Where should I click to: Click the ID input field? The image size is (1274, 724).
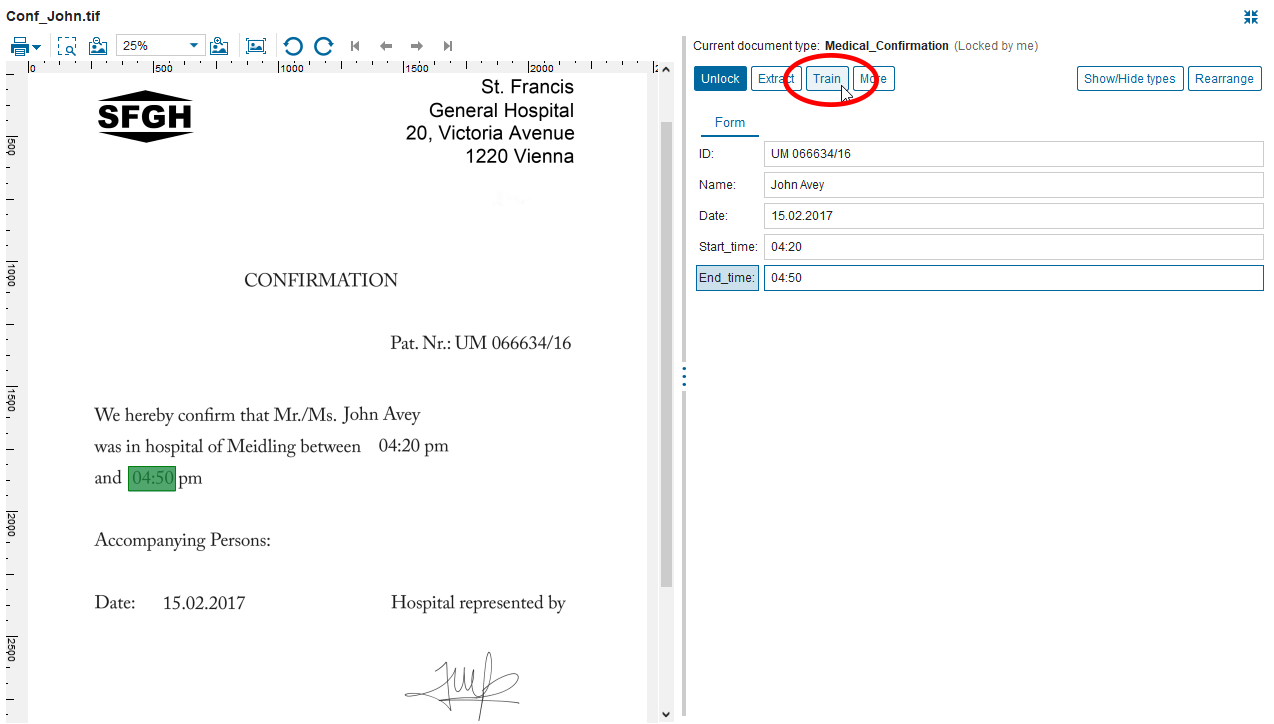click(x=1013, y=154)
